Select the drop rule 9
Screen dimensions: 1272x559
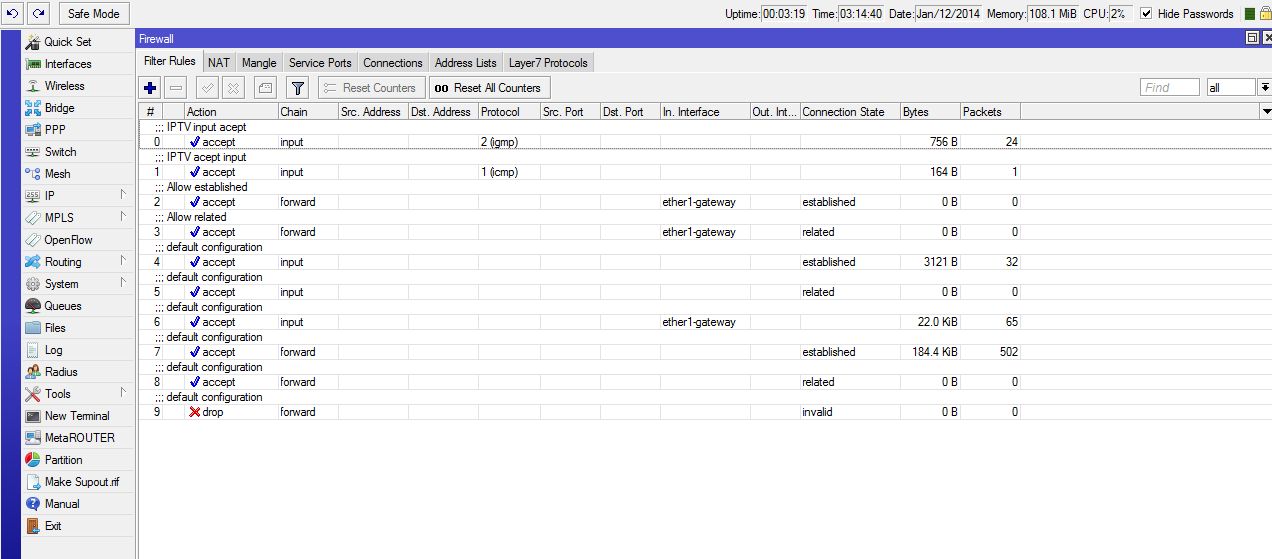point(580,412)
